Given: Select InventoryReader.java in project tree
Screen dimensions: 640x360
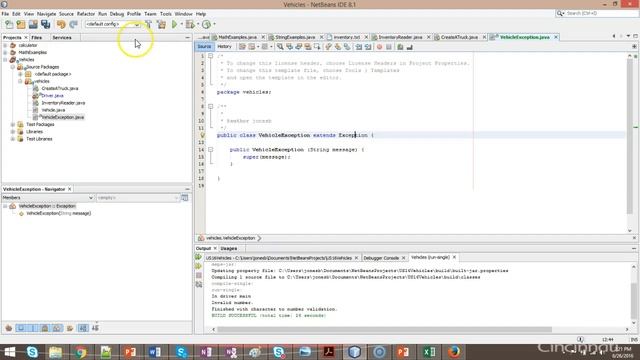Looking at the screenshot, I should click(63, 103).
